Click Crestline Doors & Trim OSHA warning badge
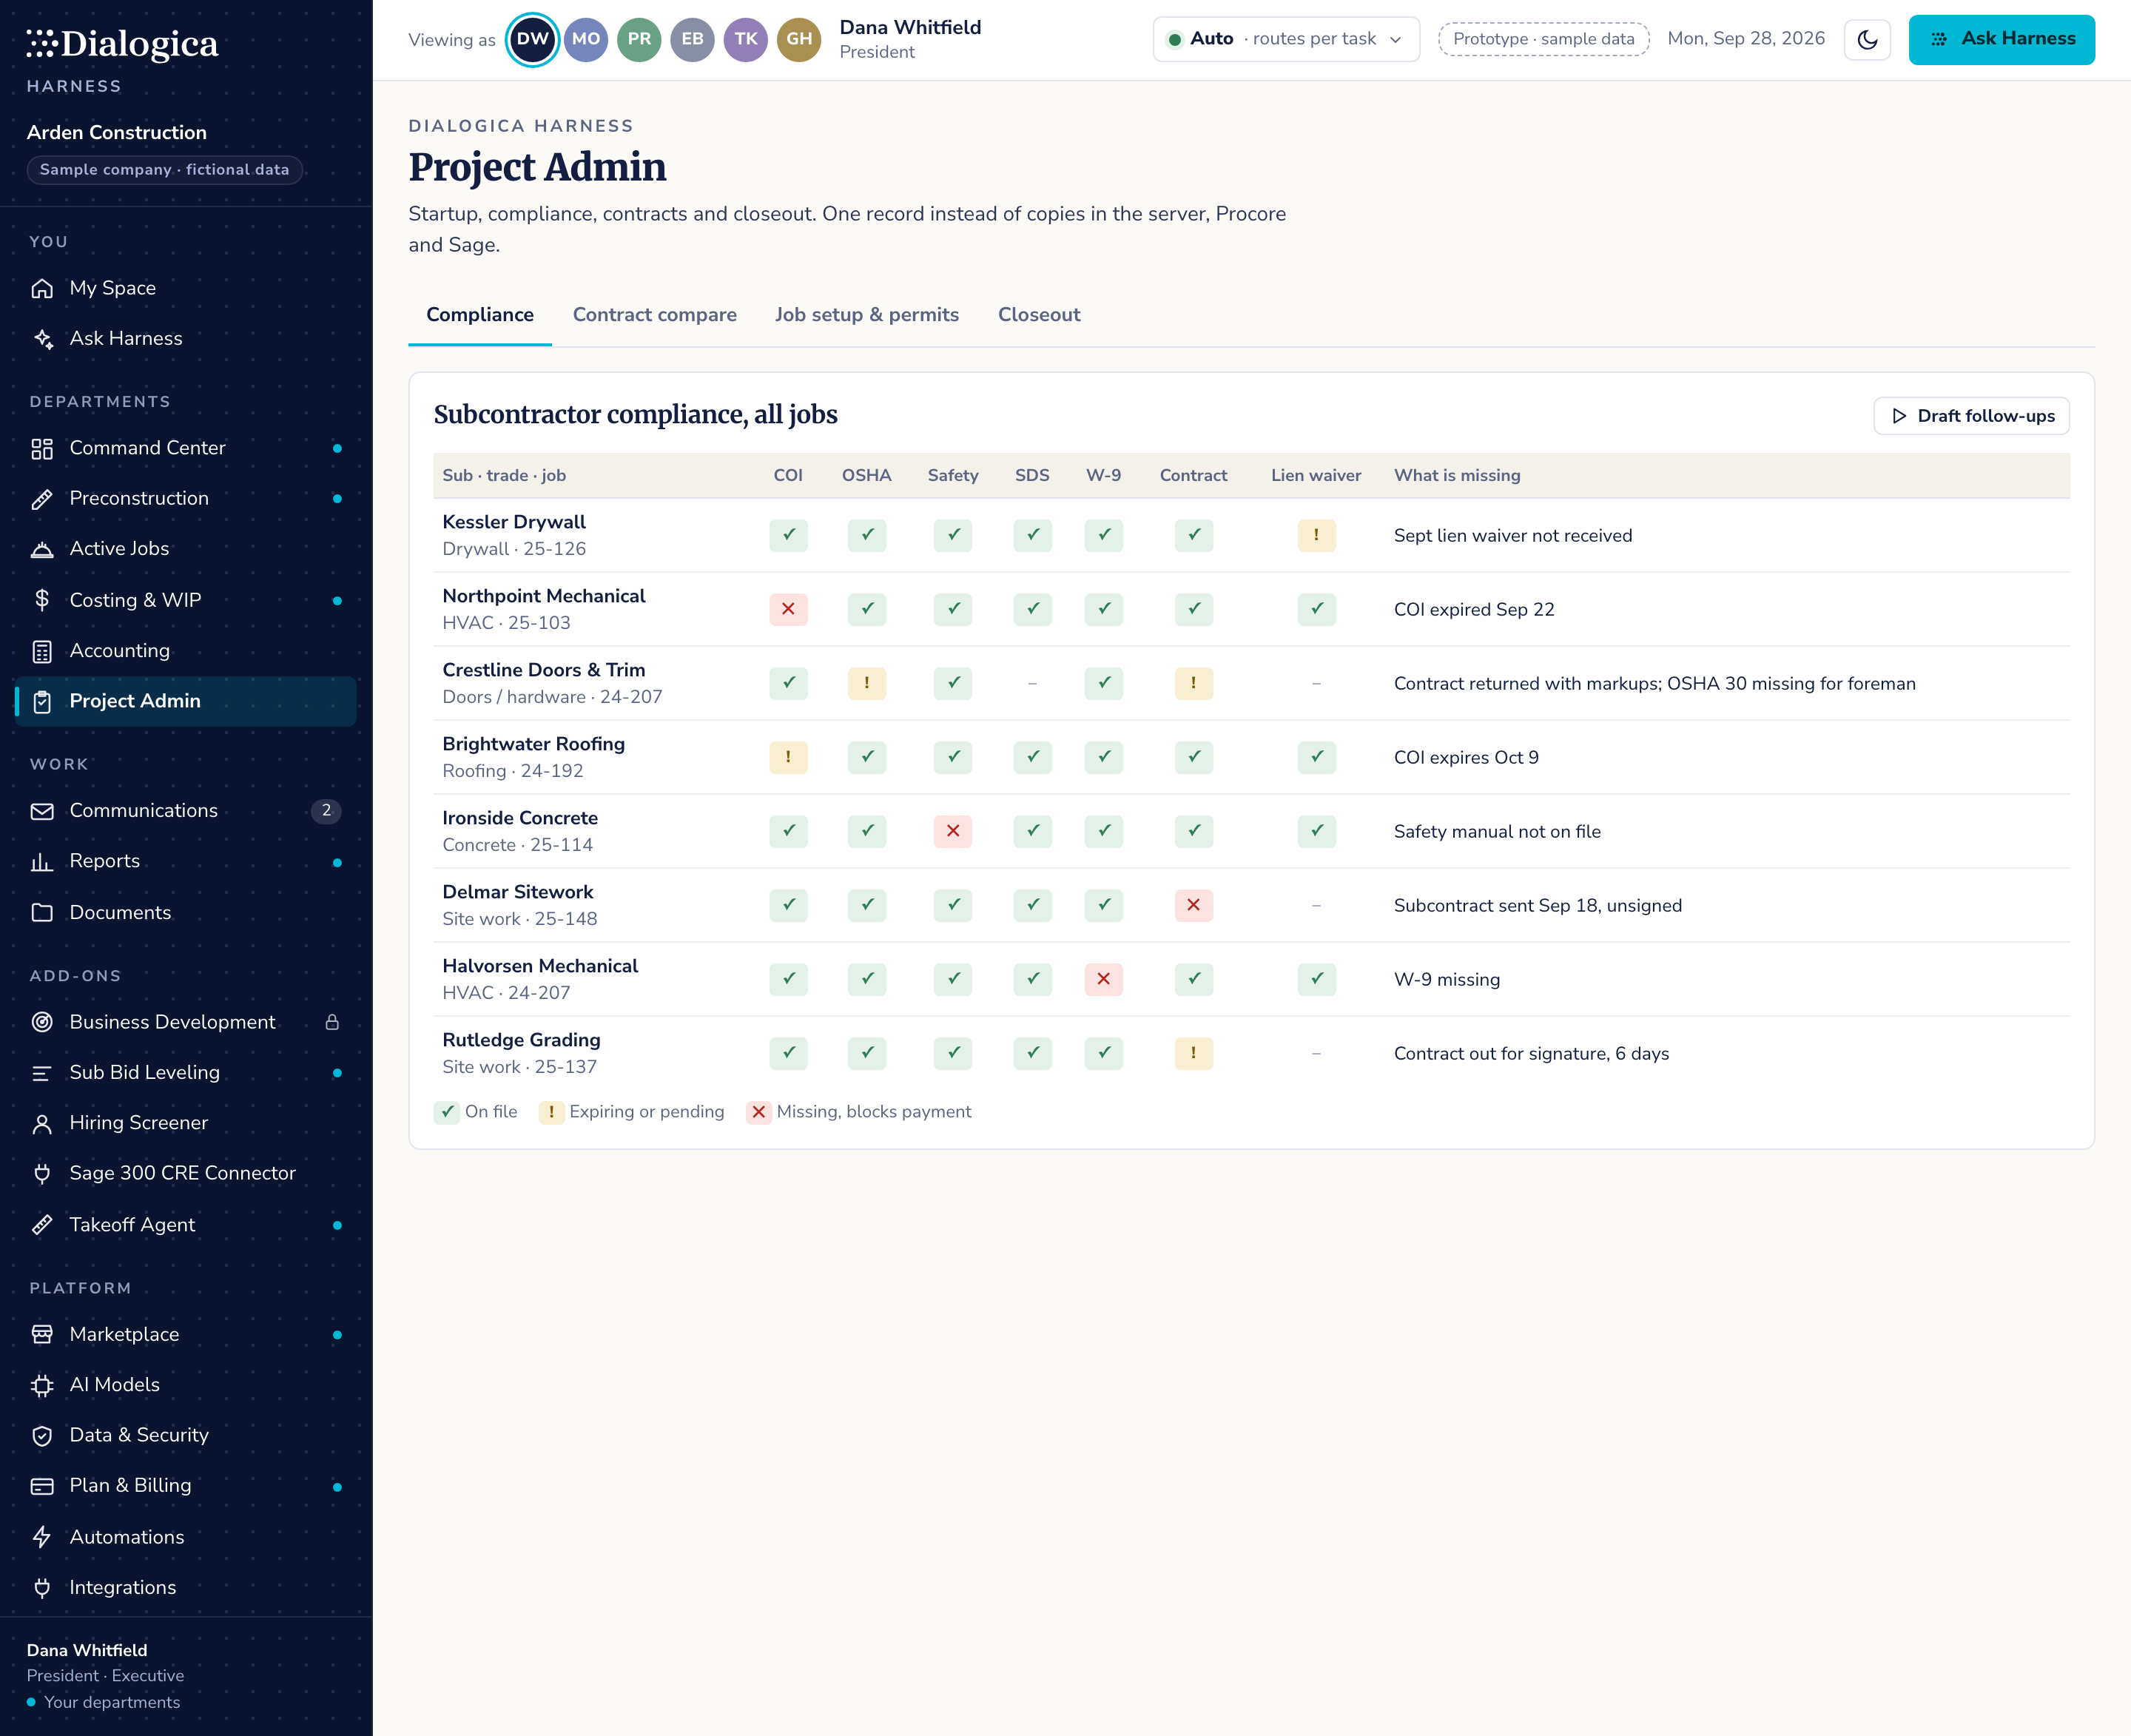 pyautogui.click(x=866, y=683)
